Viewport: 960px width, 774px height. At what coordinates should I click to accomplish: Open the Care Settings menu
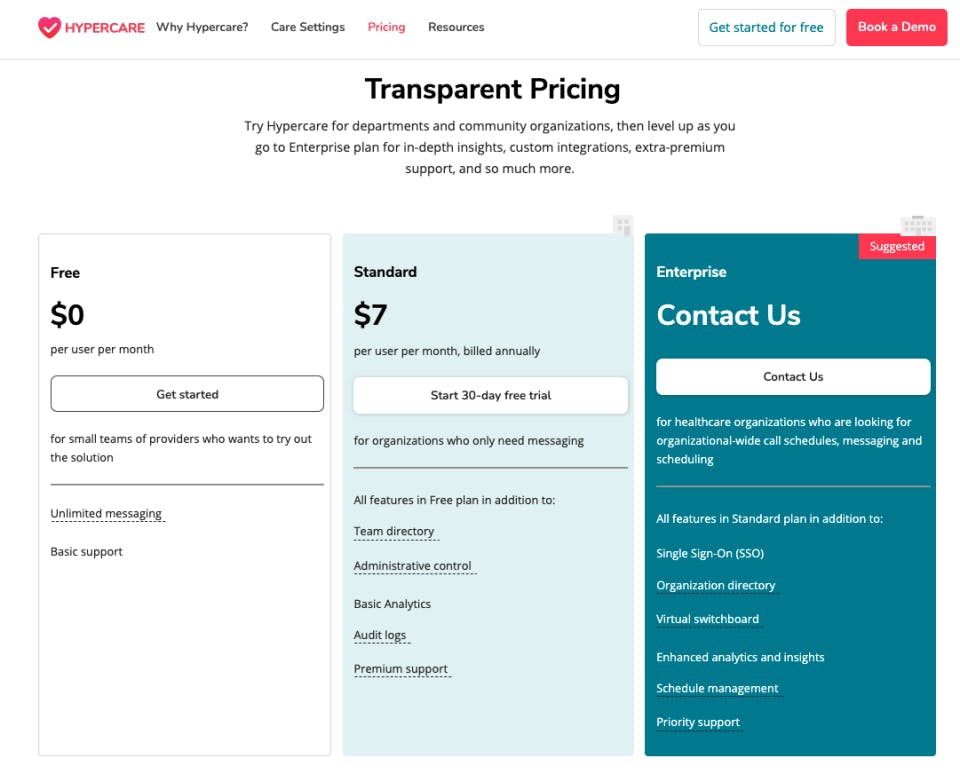[307, 27]
